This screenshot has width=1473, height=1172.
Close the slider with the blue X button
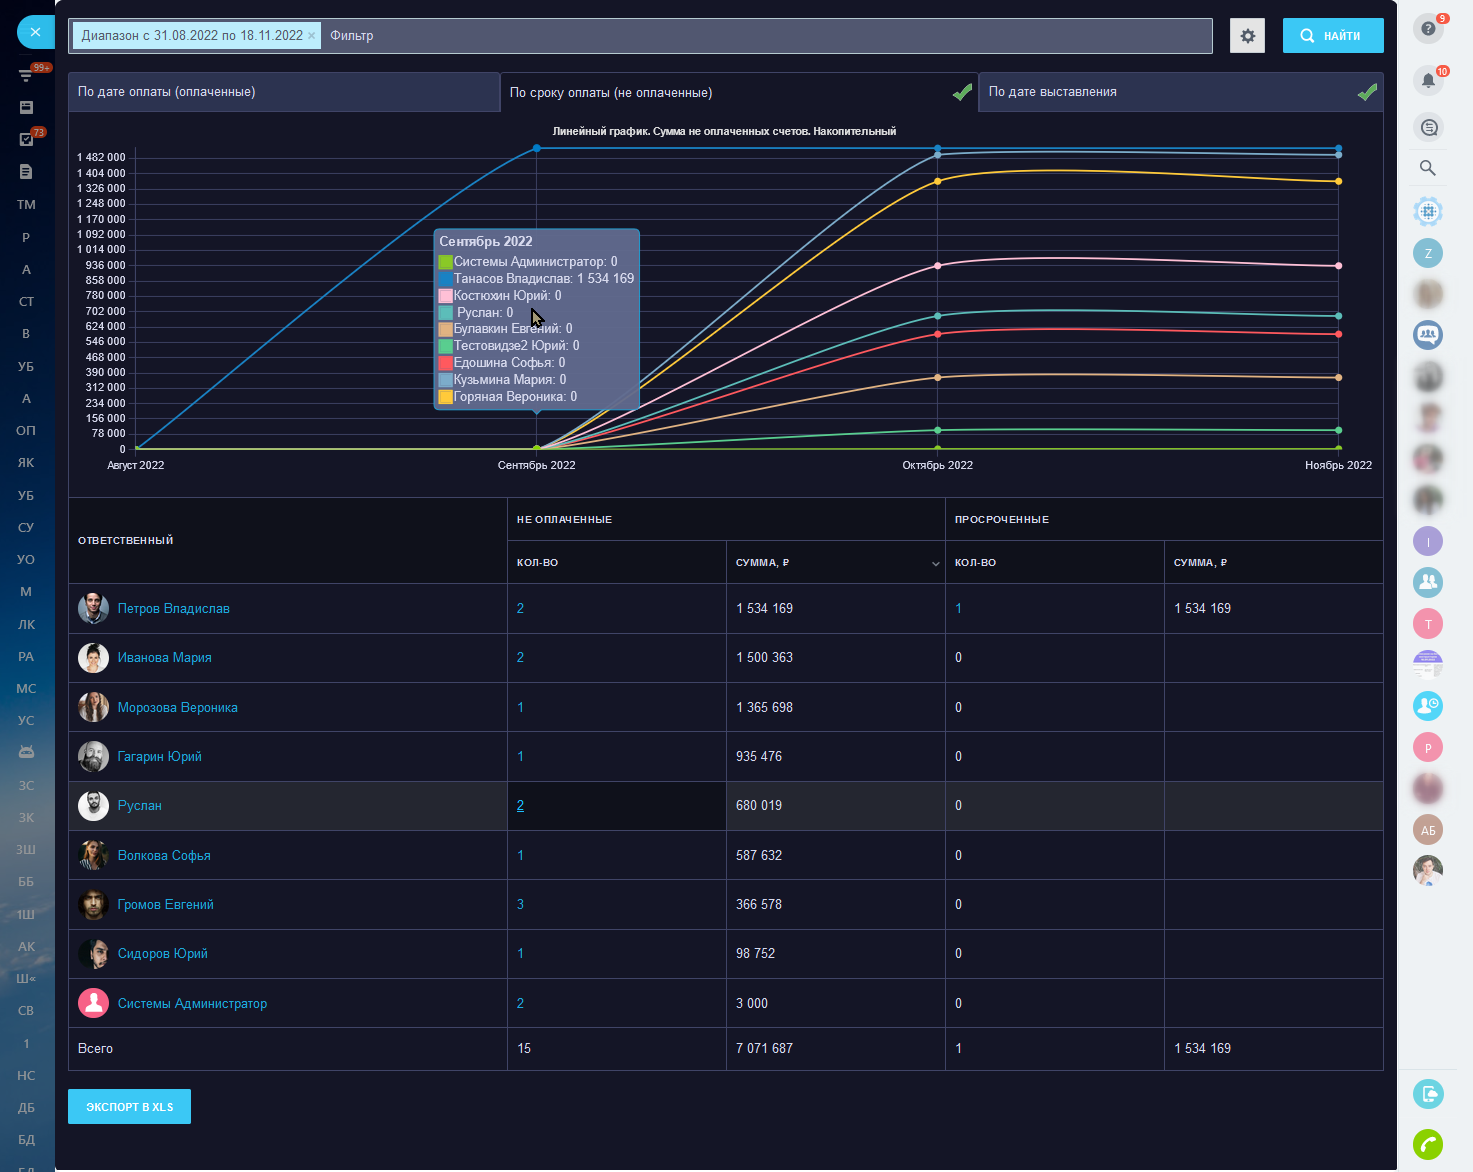click(x=35, y=32)
